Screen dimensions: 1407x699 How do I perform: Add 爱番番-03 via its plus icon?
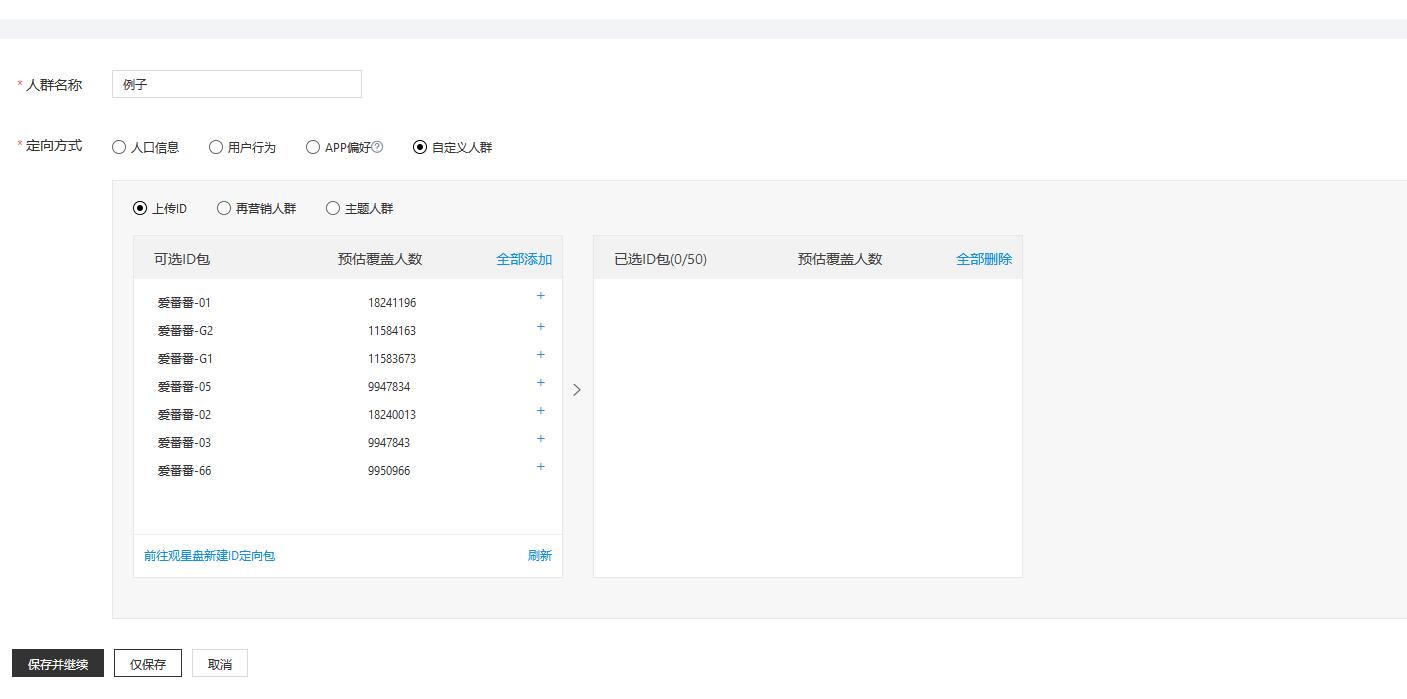[x=541, y=439]
